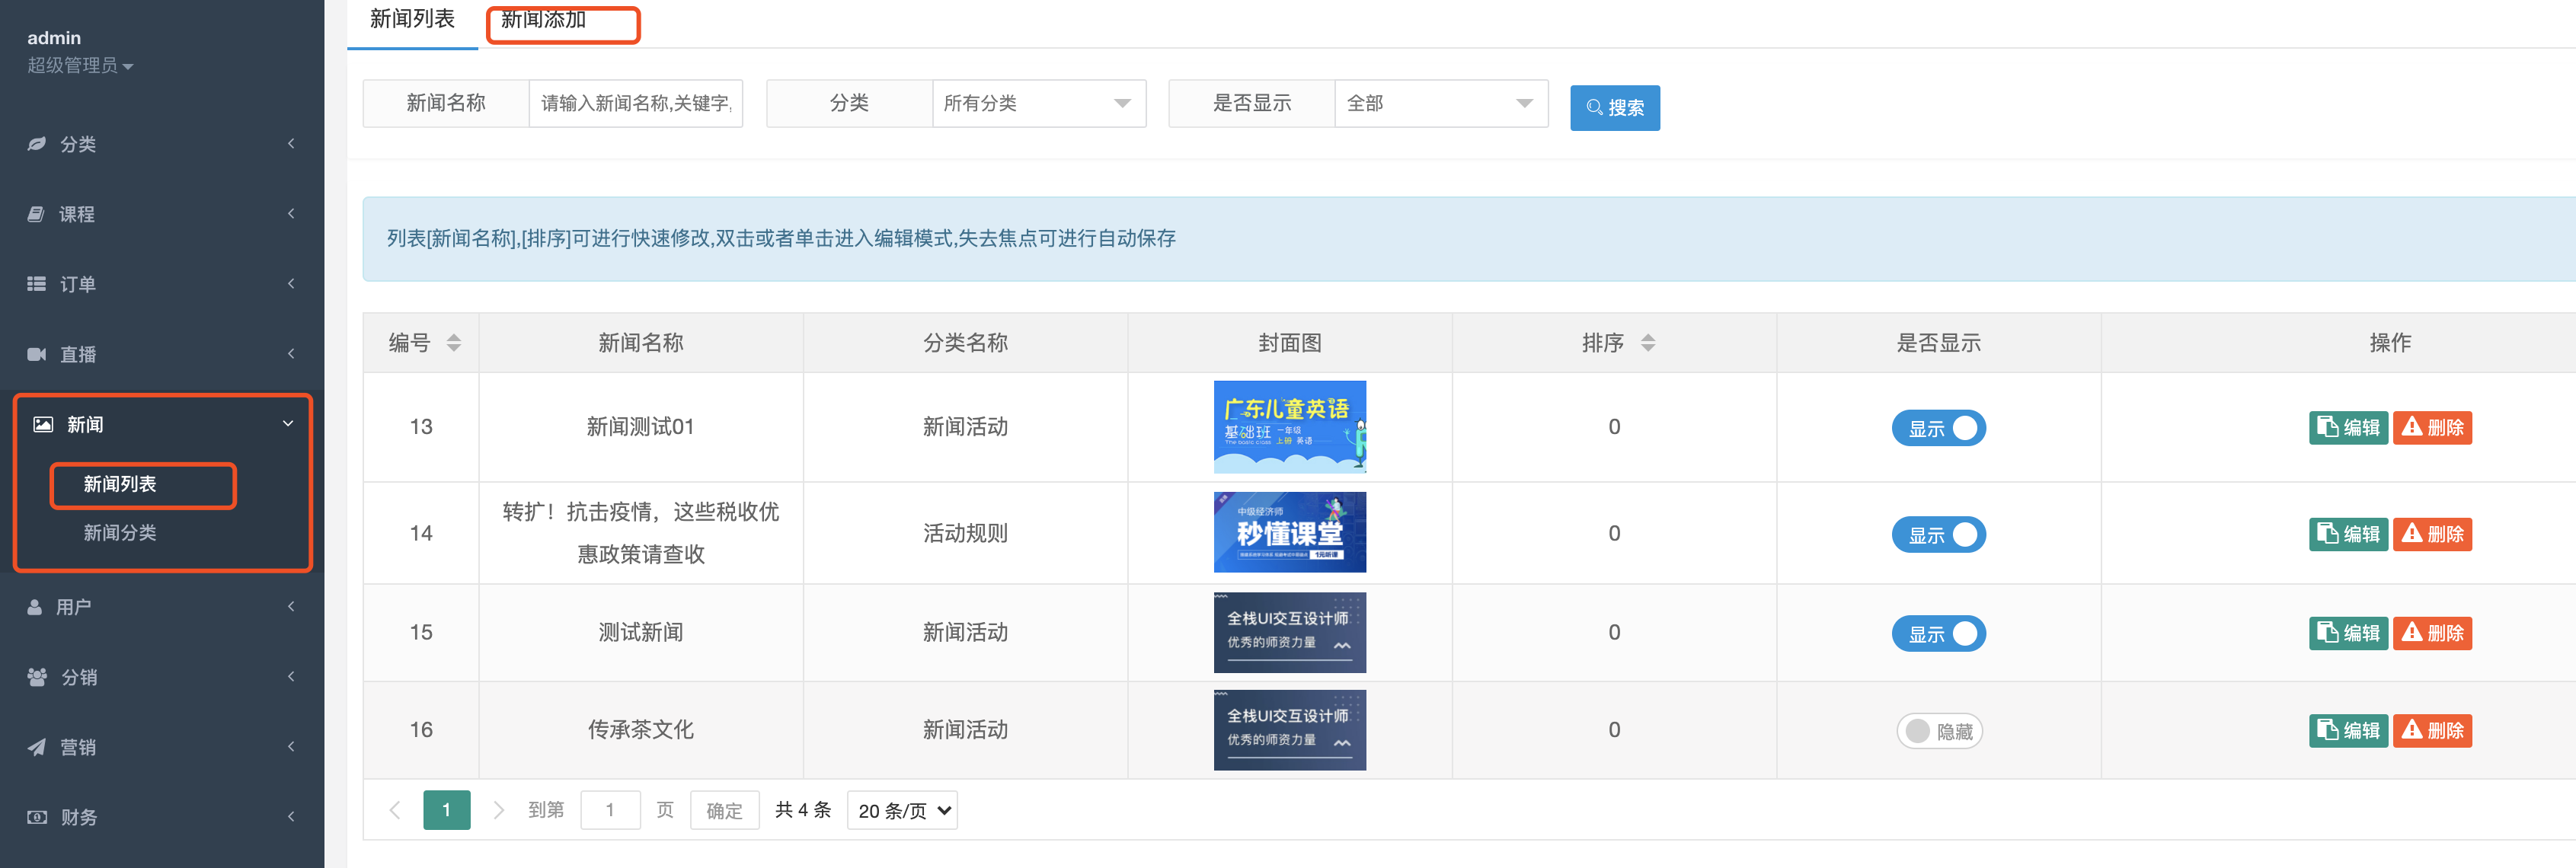Open the 所有分类 category dropdown
The image size is (2576, 868).
click(x=1039, y=103)
